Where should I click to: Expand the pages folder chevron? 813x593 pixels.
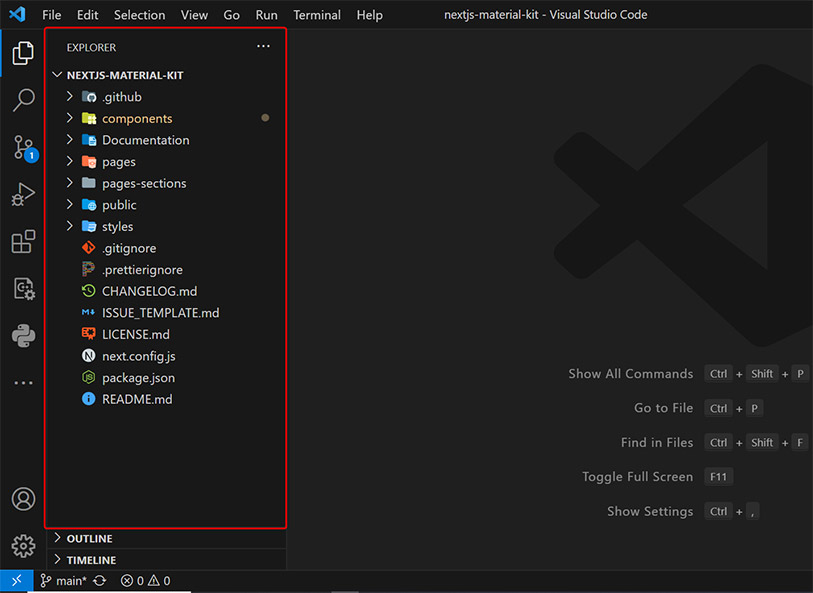tap(69, 161)
